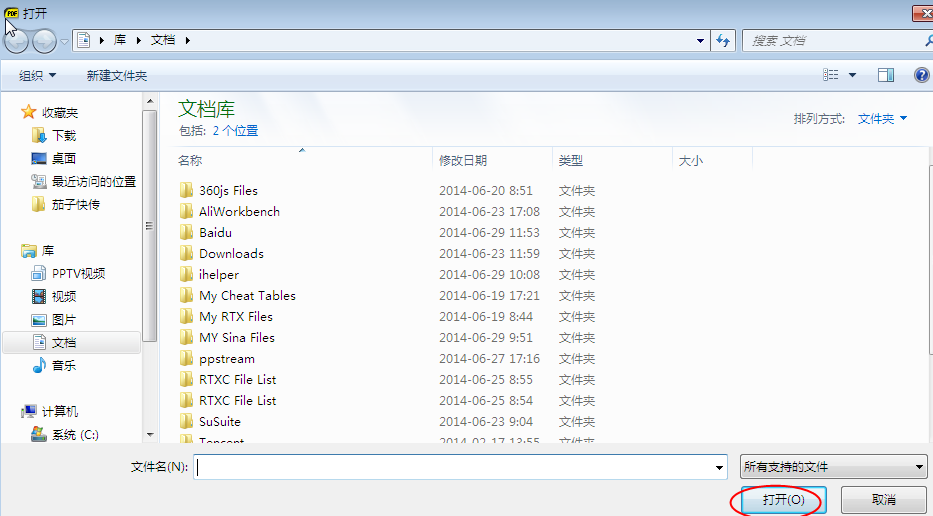Click the refresh button beside address bar
The height and width of the screenshot is (516, 933).
[723, 40]
